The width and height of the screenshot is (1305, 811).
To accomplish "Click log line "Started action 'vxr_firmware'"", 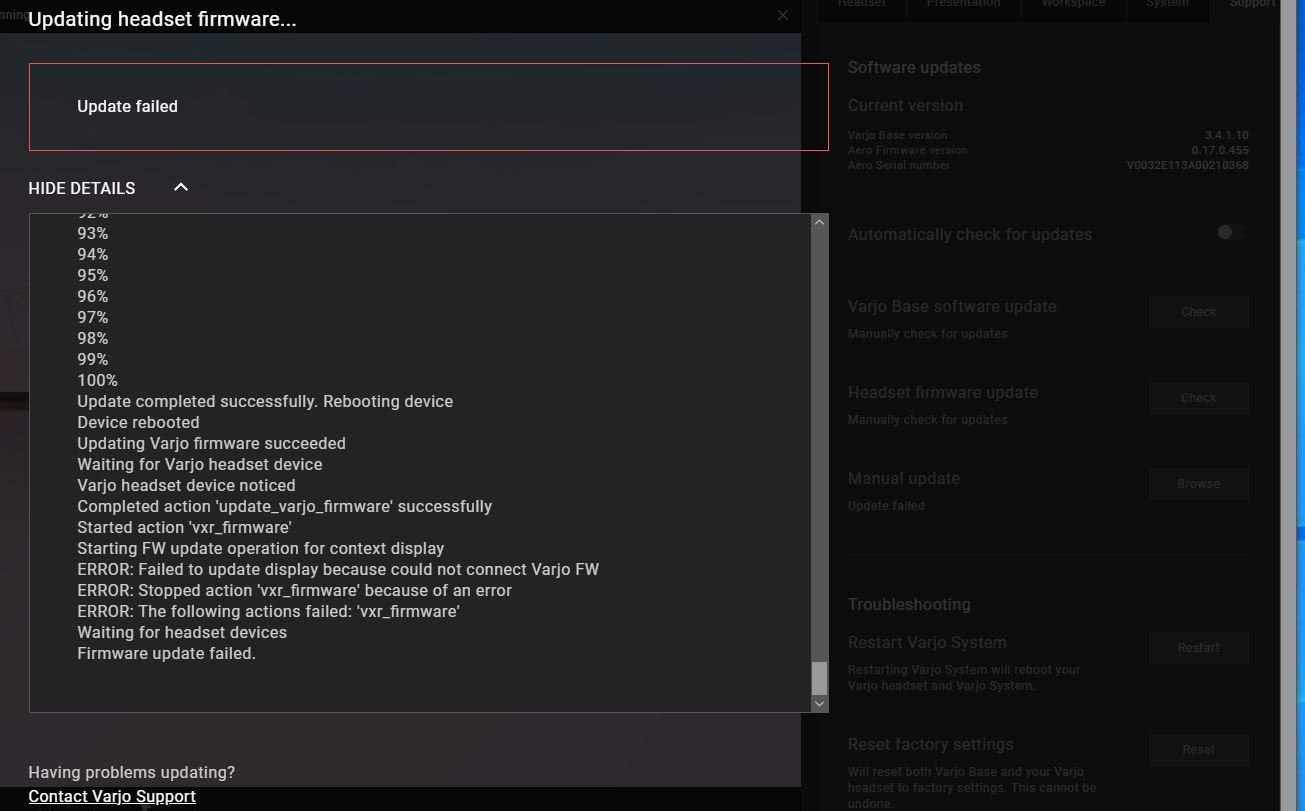I will tap(184, 527).
